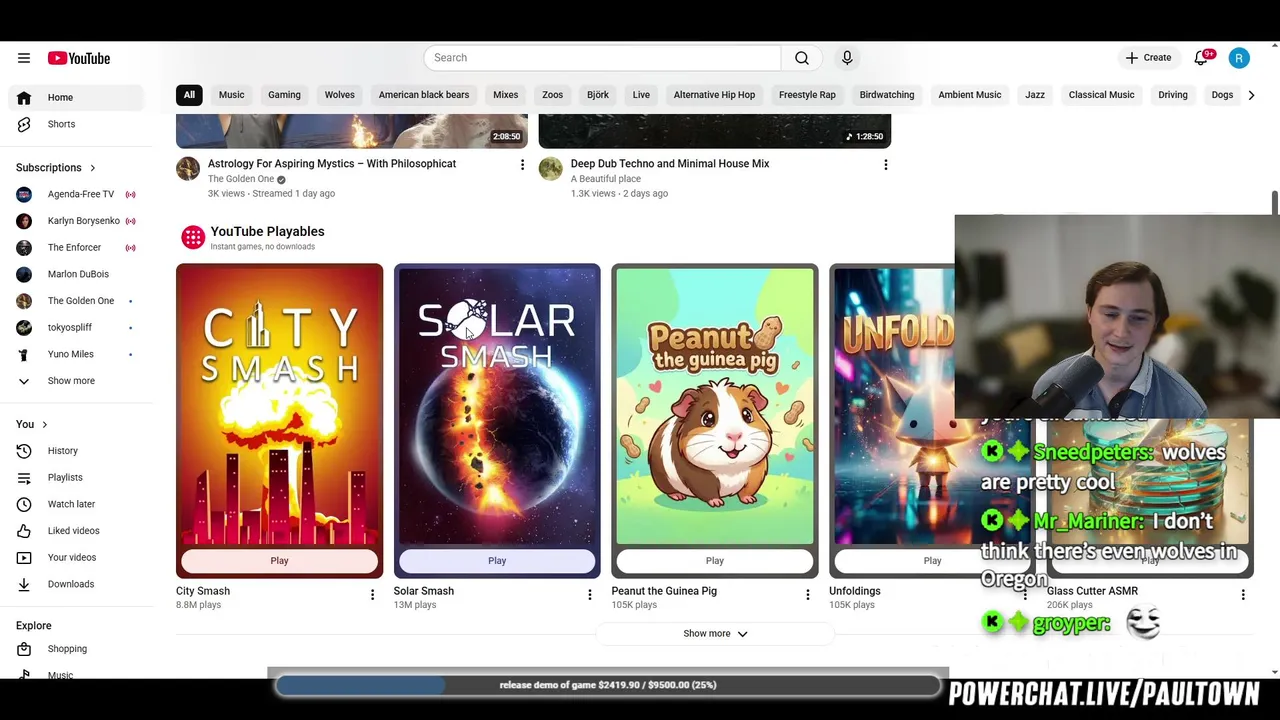Play the Solar Smash game
This screenshot has height=720, width=1280.
point(497,561)
